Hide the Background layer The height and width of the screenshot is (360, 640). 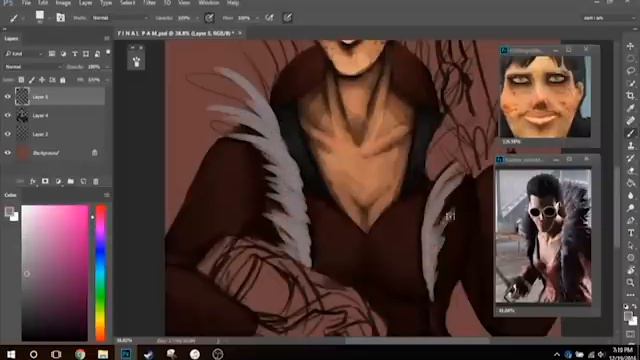pyautogui.click(x=8, y=153)
